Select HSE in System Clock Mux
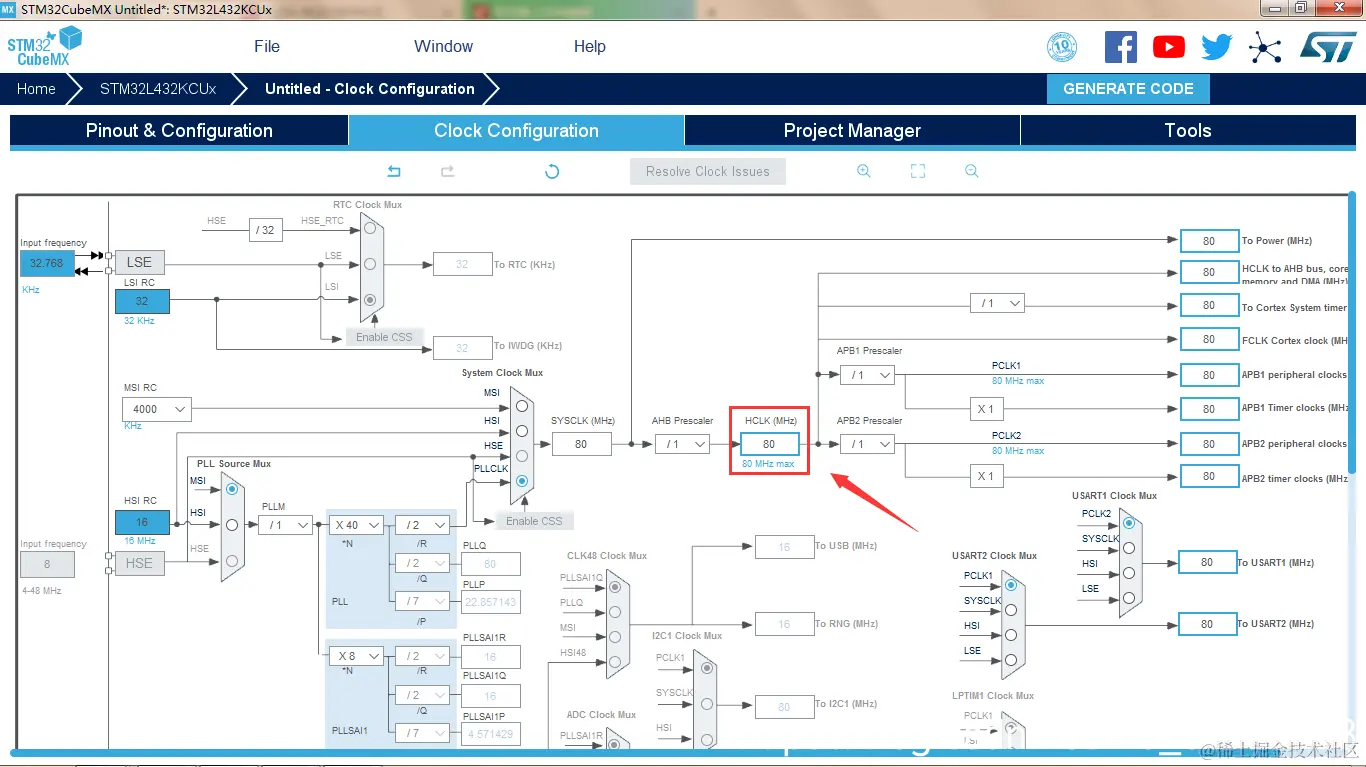This screenshot has height=767, width=1366. tap(522, 456)
